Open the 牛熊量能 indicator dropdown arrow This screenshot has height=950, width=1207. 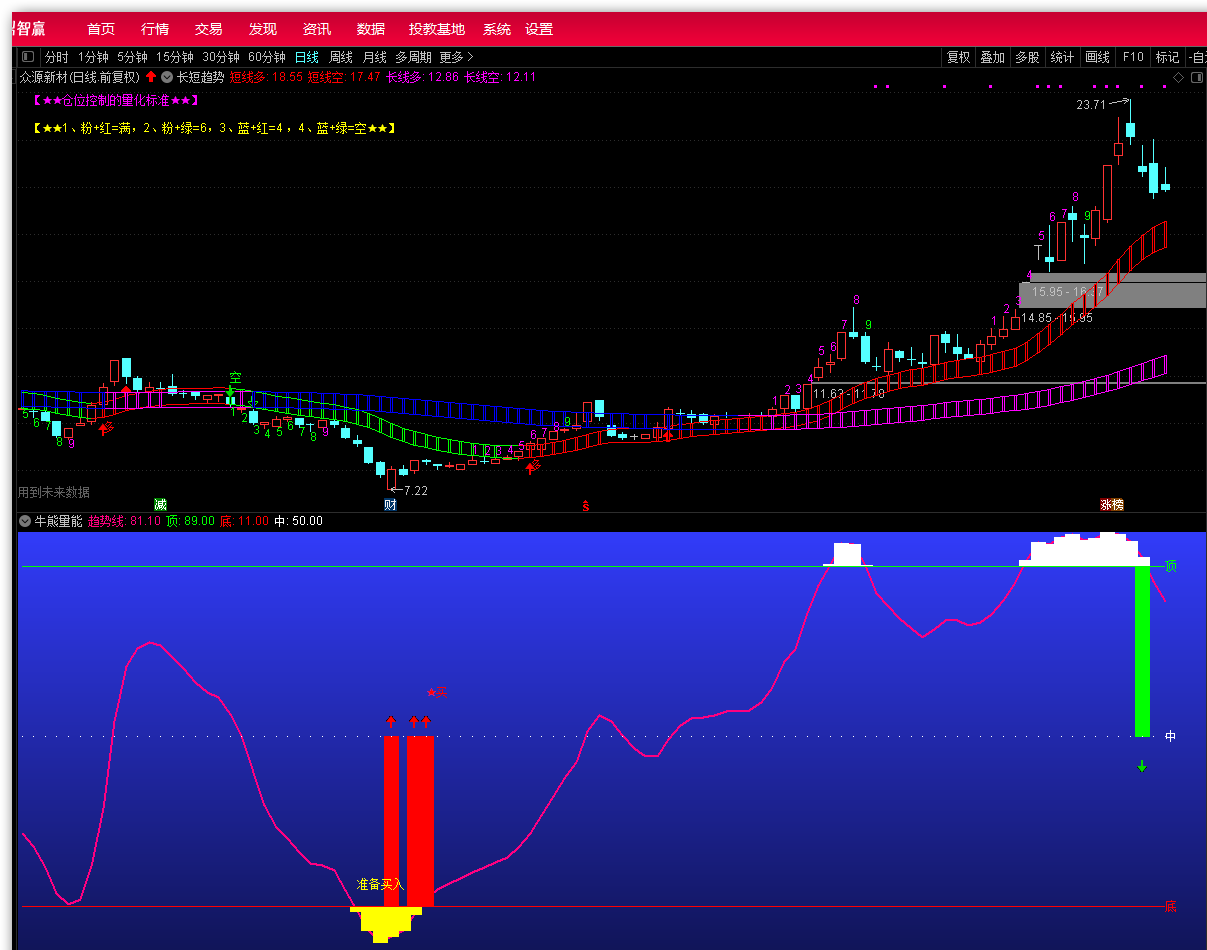click(x=25, y=521)
